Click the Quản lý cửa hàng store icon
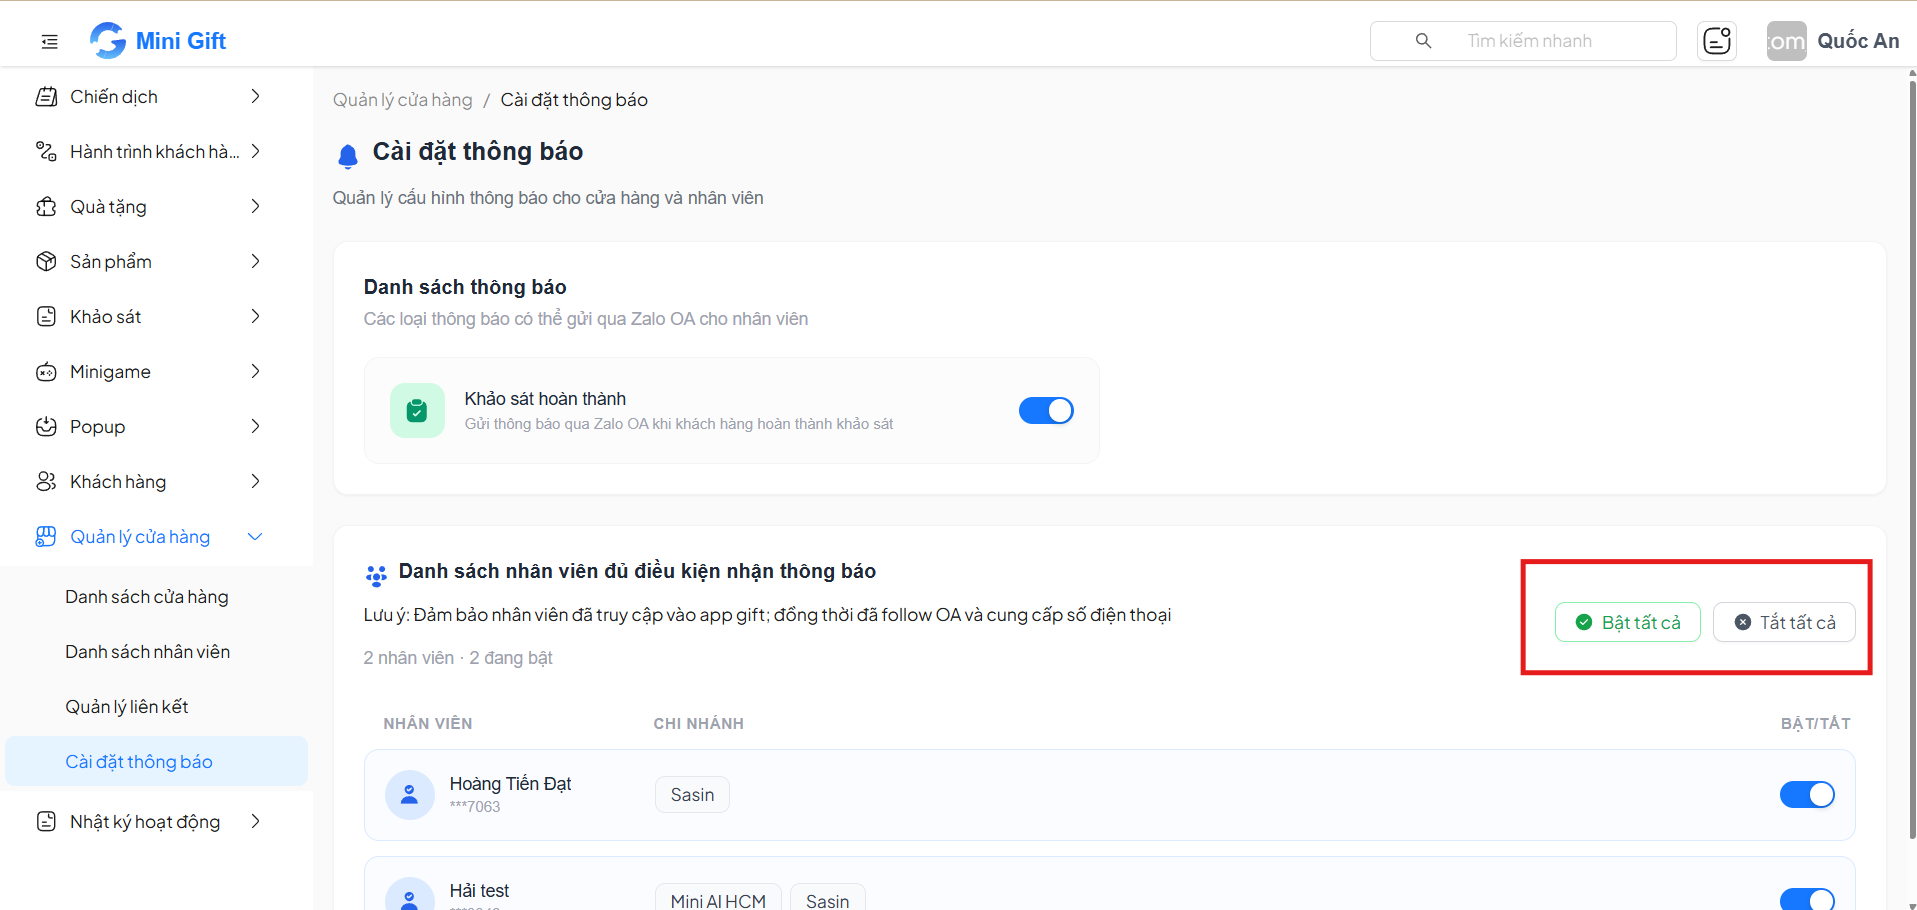Screen dimensions: 1917x910 tap(46, 537)
